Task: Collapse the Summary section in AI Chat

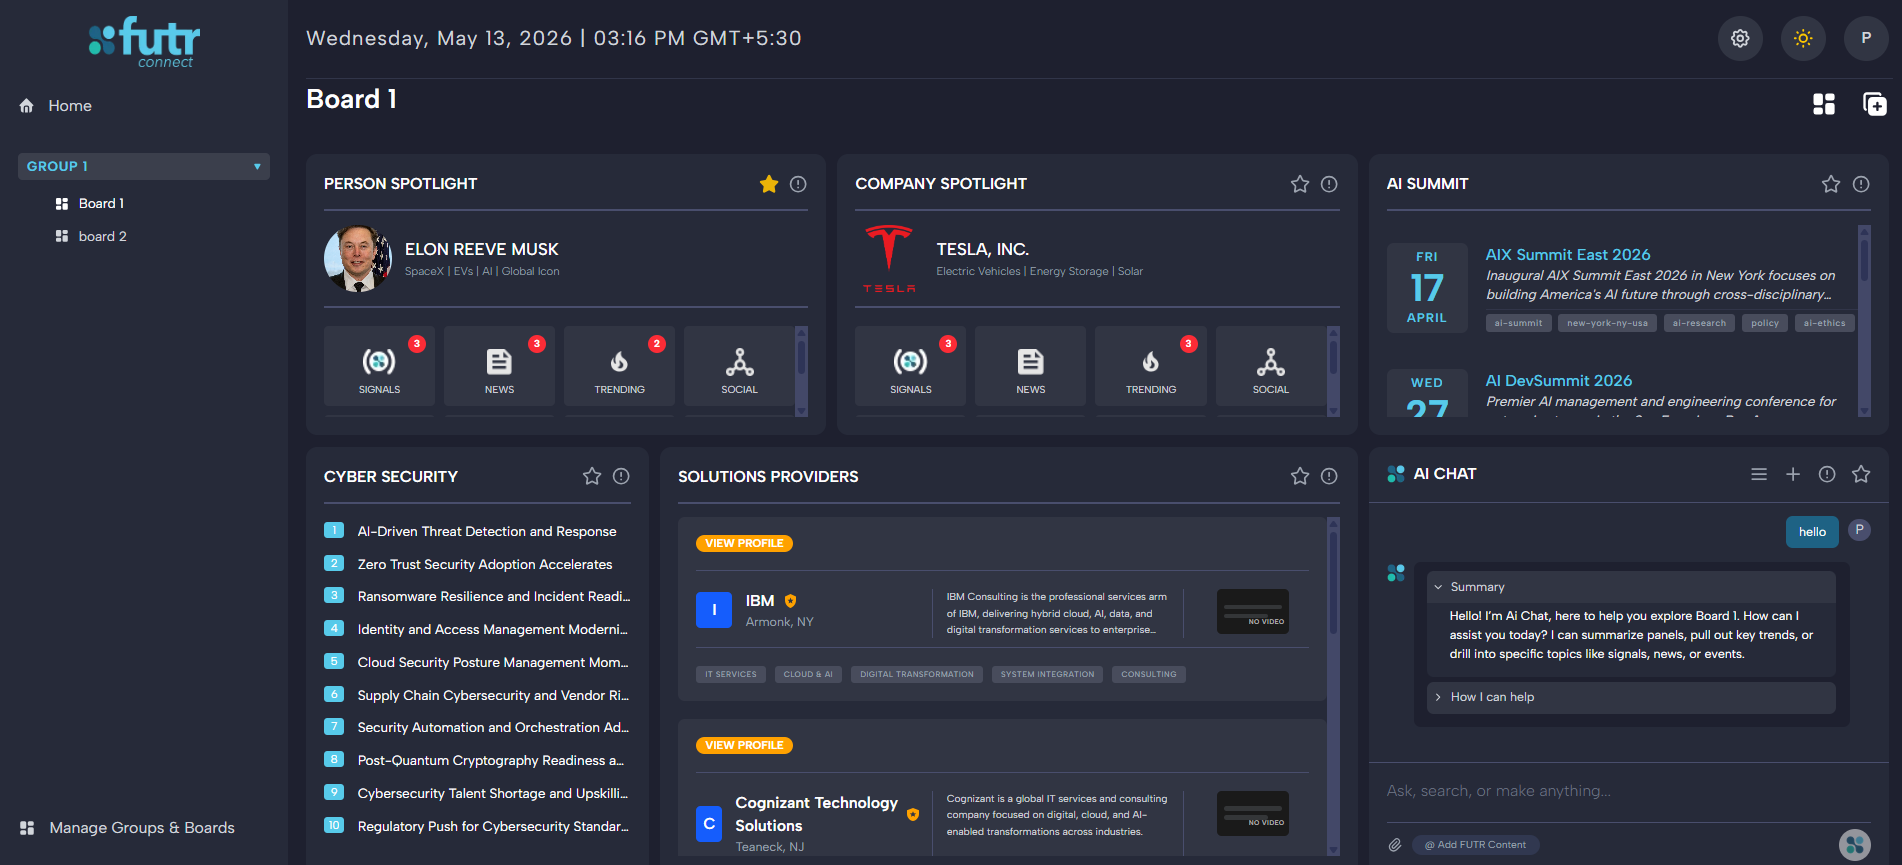Action: tap(1631, 587)
